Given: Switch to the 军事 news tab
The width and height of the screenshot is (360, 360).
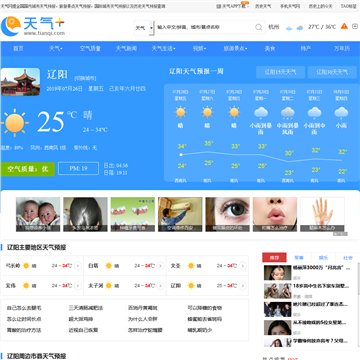Looking at the screenshot, I should (x=299, y=258).
